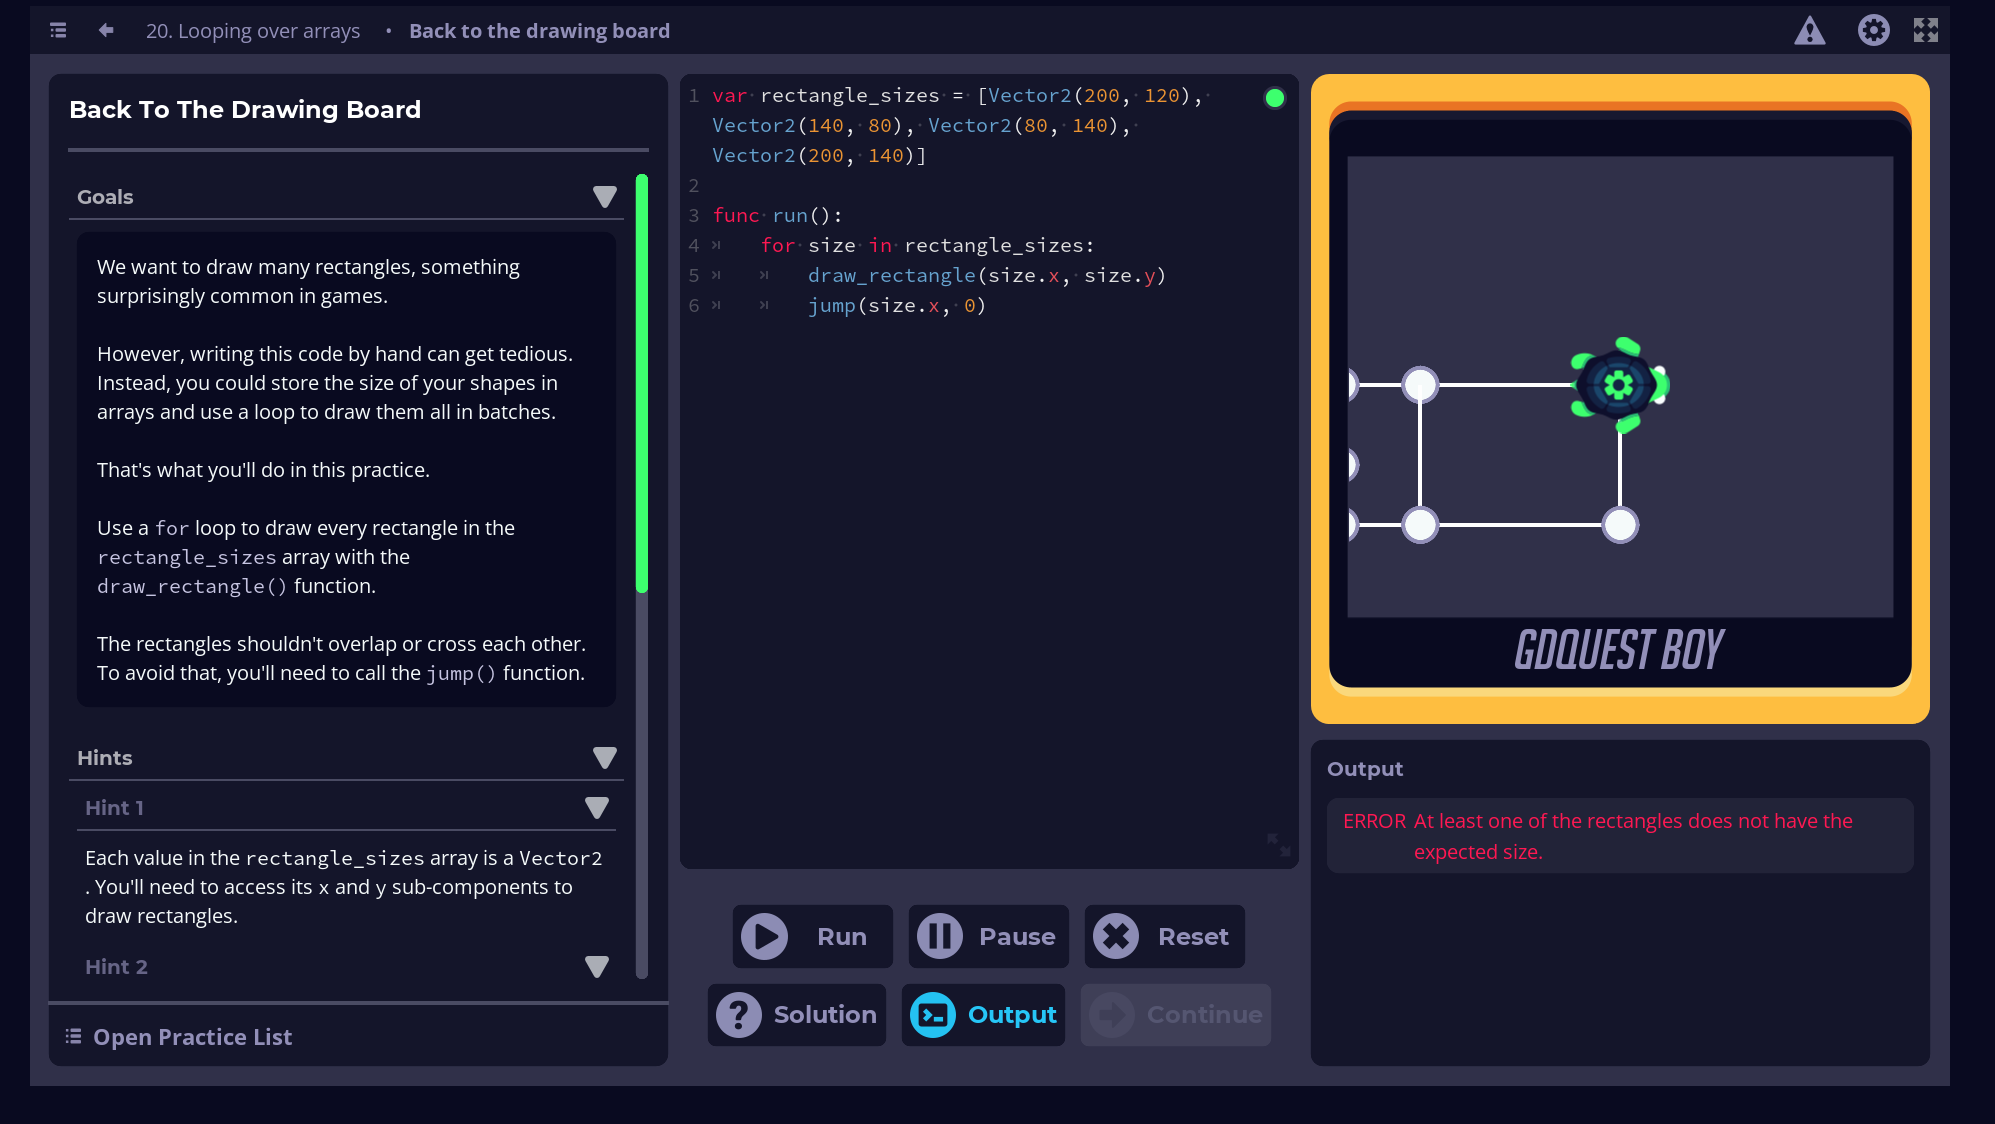Run the program

click(811, 936)
